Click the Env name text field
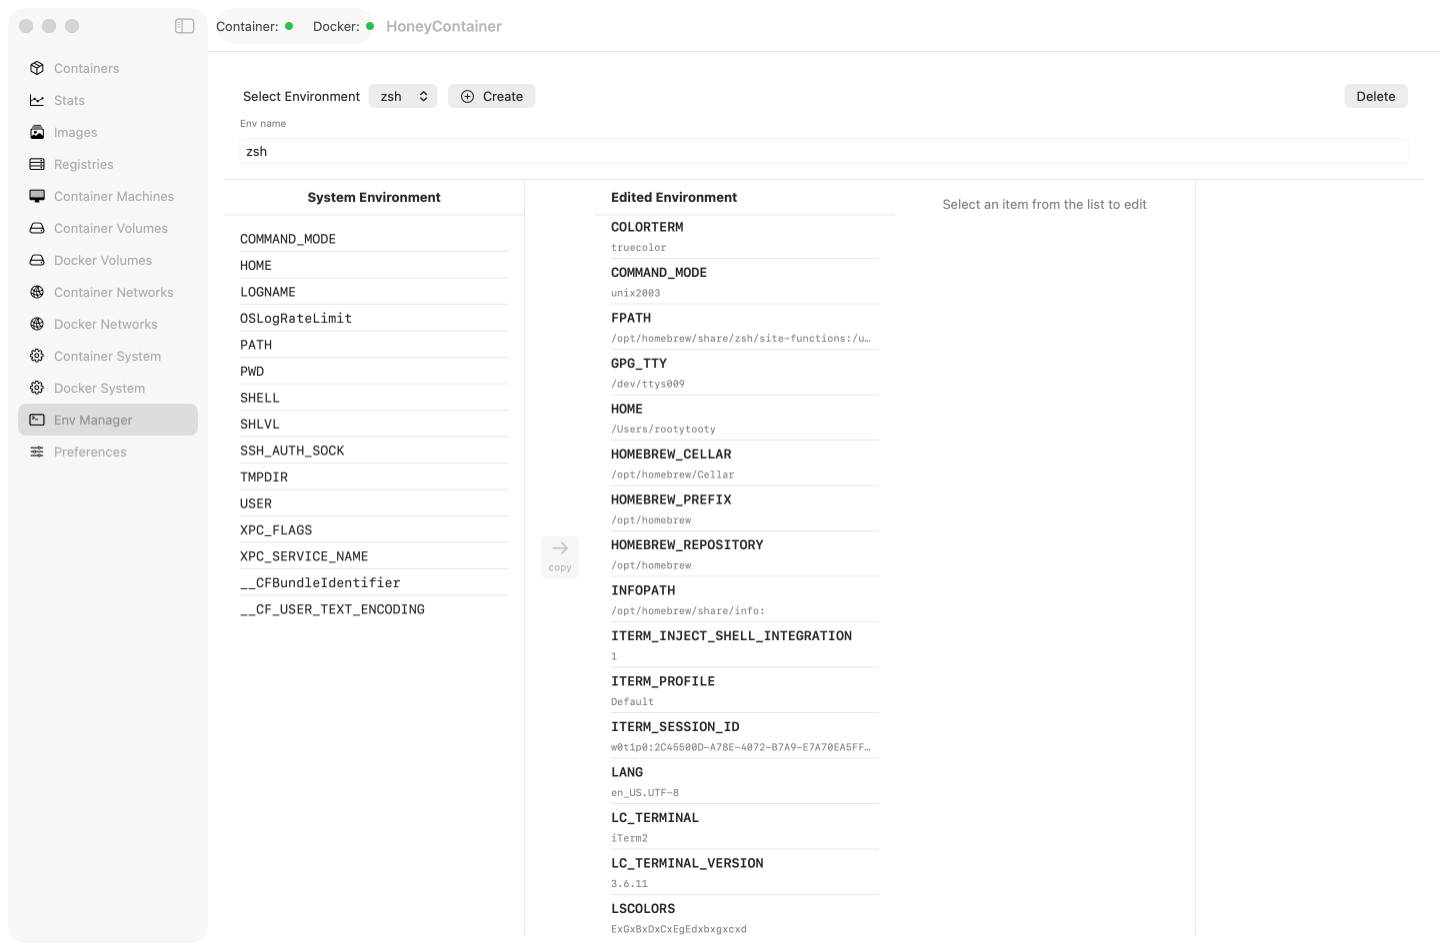1440x951 pixels. pos(824,151)
